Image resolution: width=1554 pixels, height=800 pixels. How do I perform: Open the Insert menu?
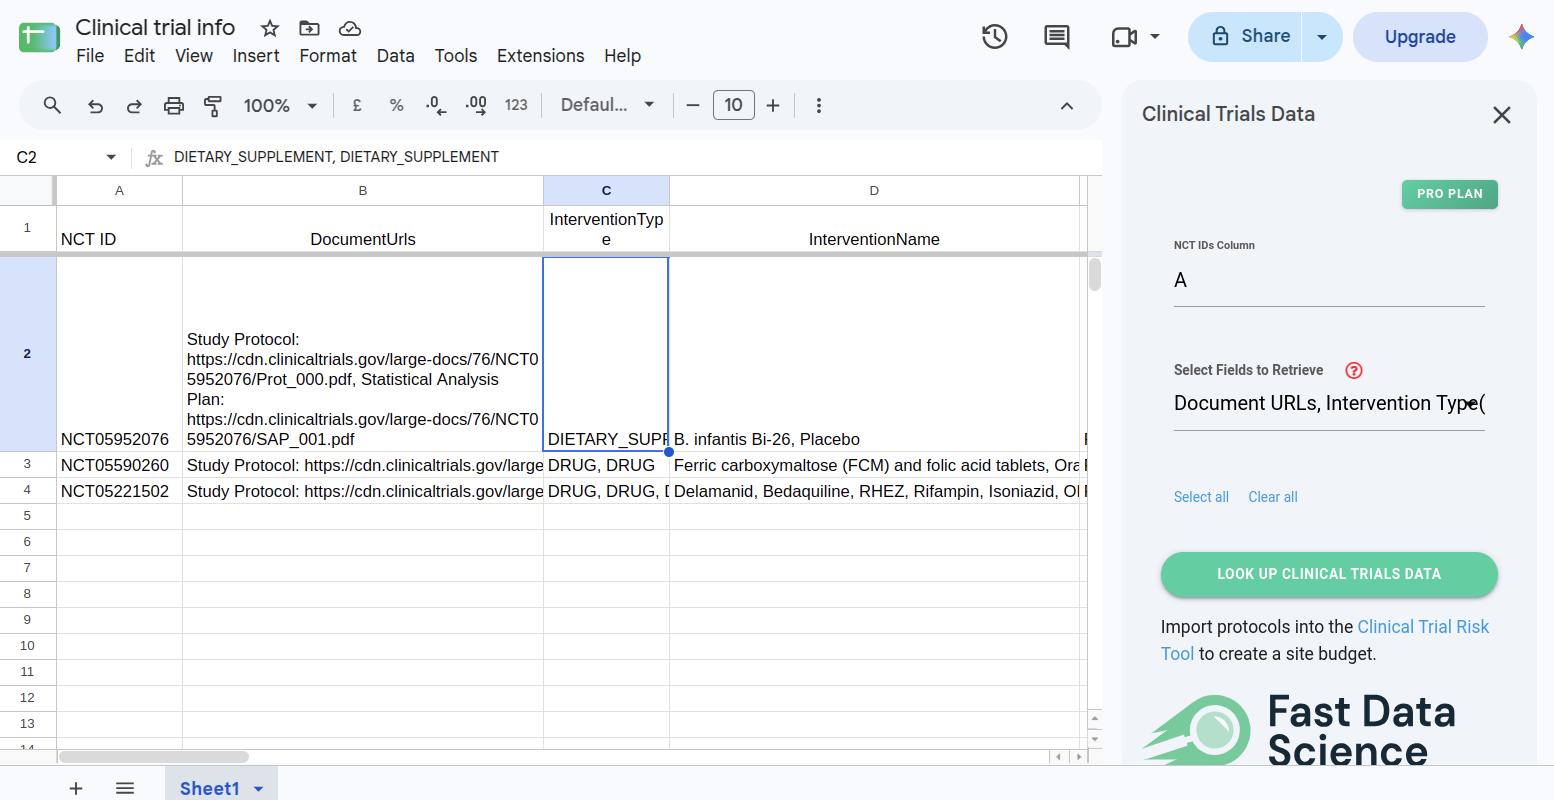[256, 56]
